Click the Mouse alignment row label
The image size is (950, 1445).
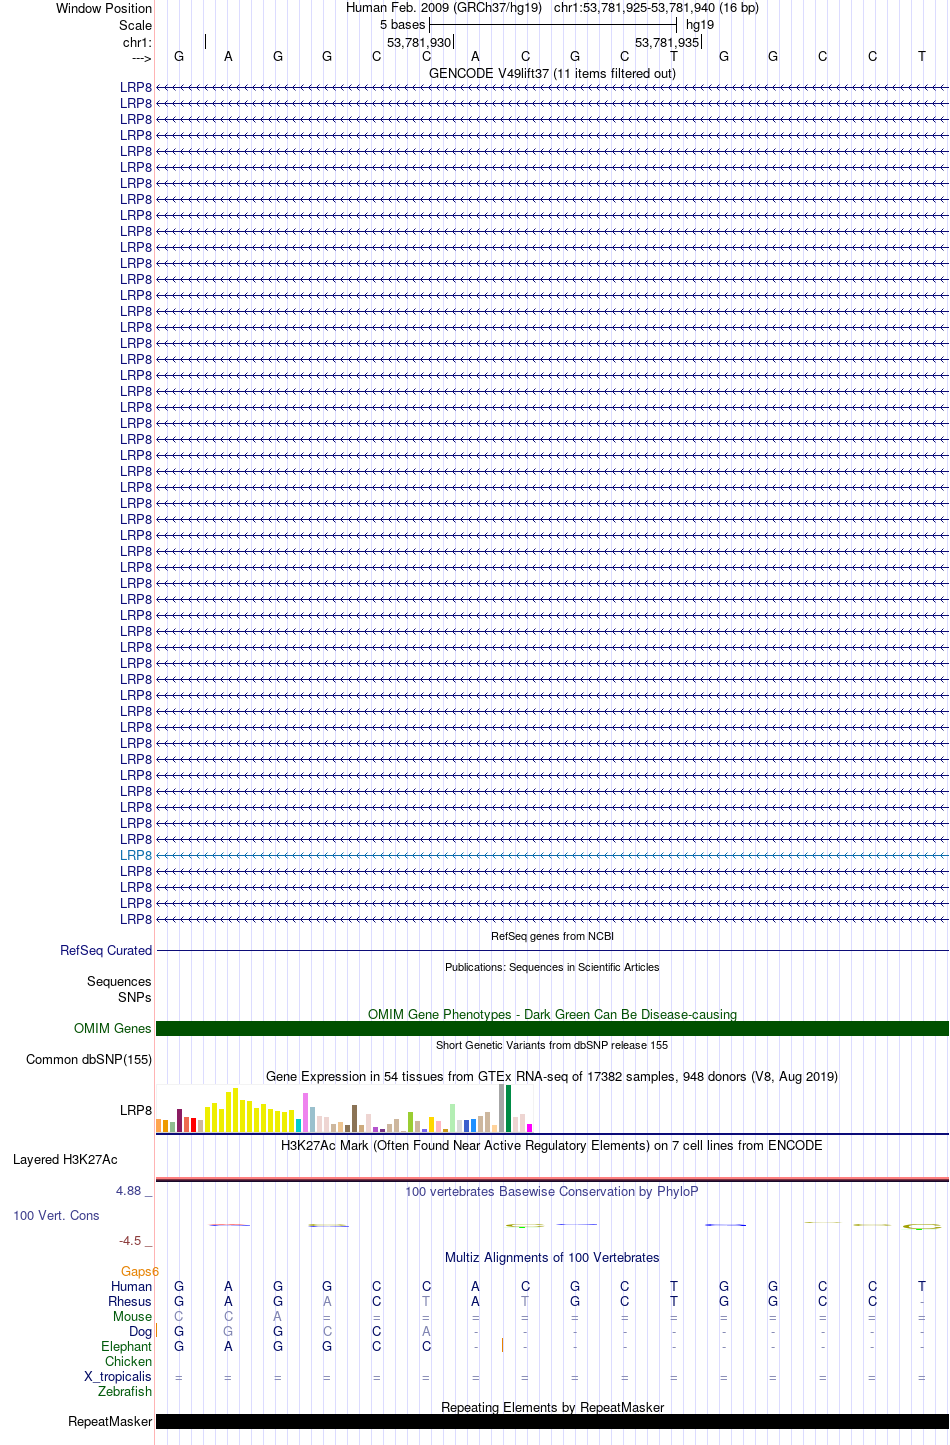coord(132,1316)
